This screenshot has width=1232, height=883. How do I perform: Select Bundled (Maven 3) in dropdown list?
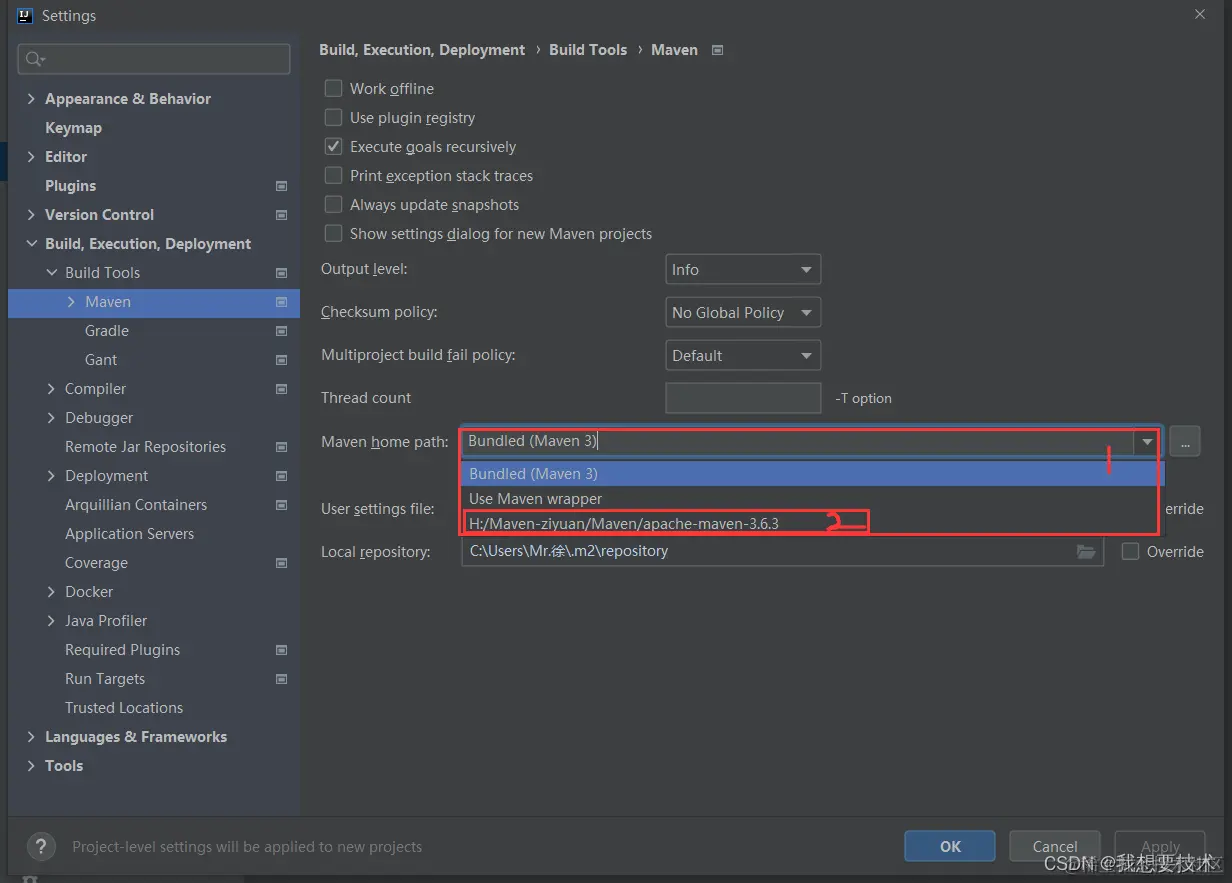coord(813,473)
